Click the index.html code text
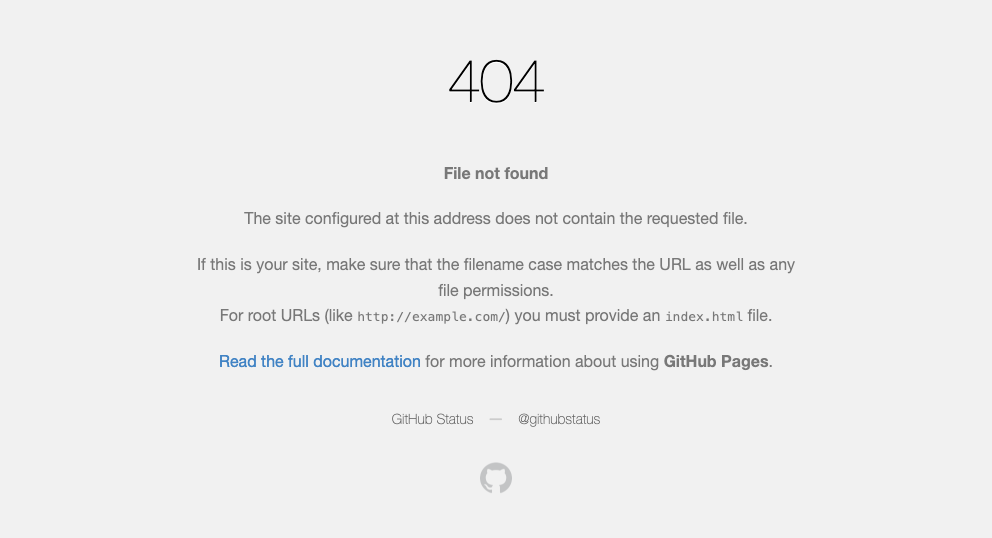The height and width of the screenshot is (538, 992). tap(704, 316)
